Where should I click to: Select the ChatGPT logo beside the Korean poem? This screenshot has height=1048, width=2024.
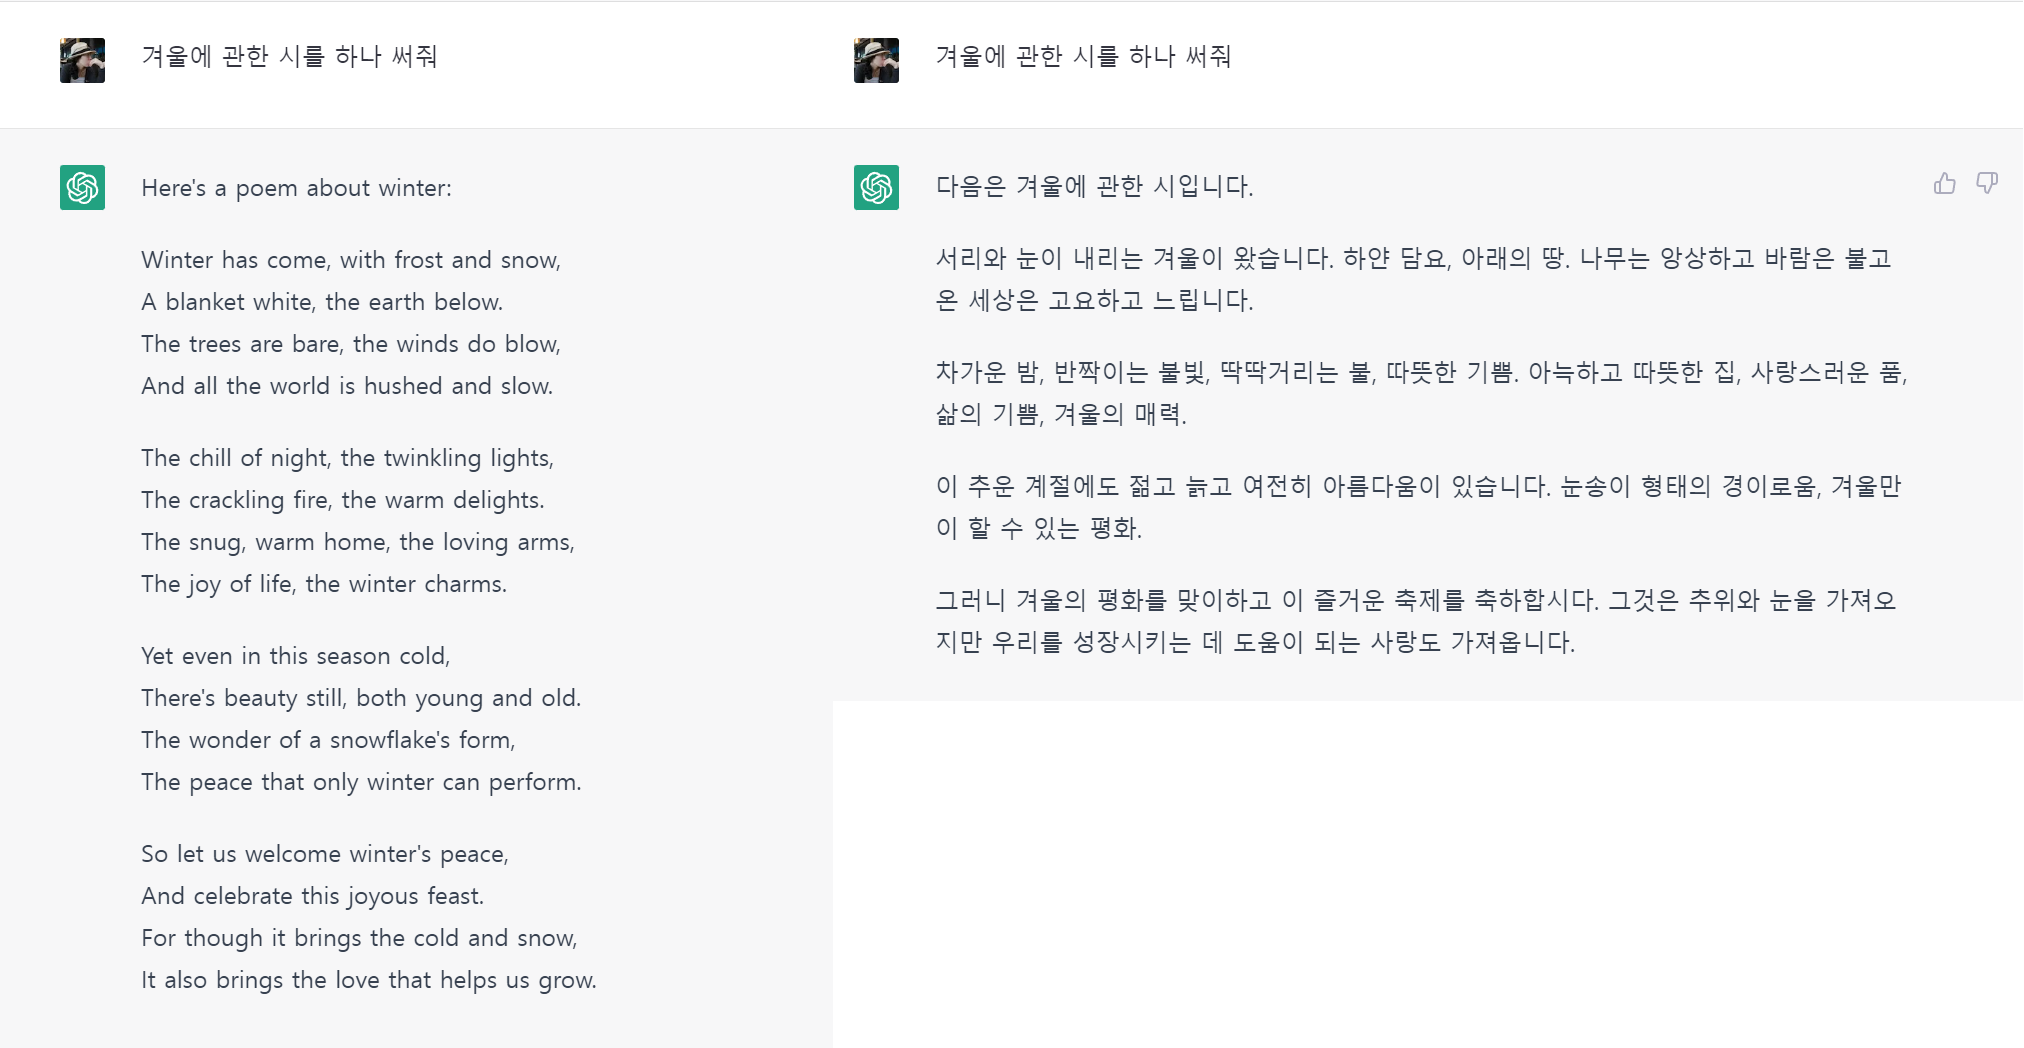[876, 188]
